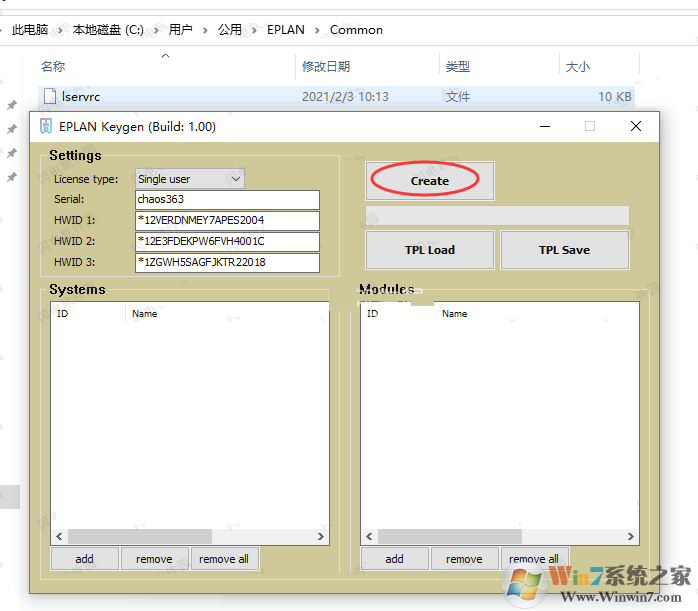The height and width of the screenshot is (611, 698).
Task: Click into the Serial text field
Action: coord(226,200)
